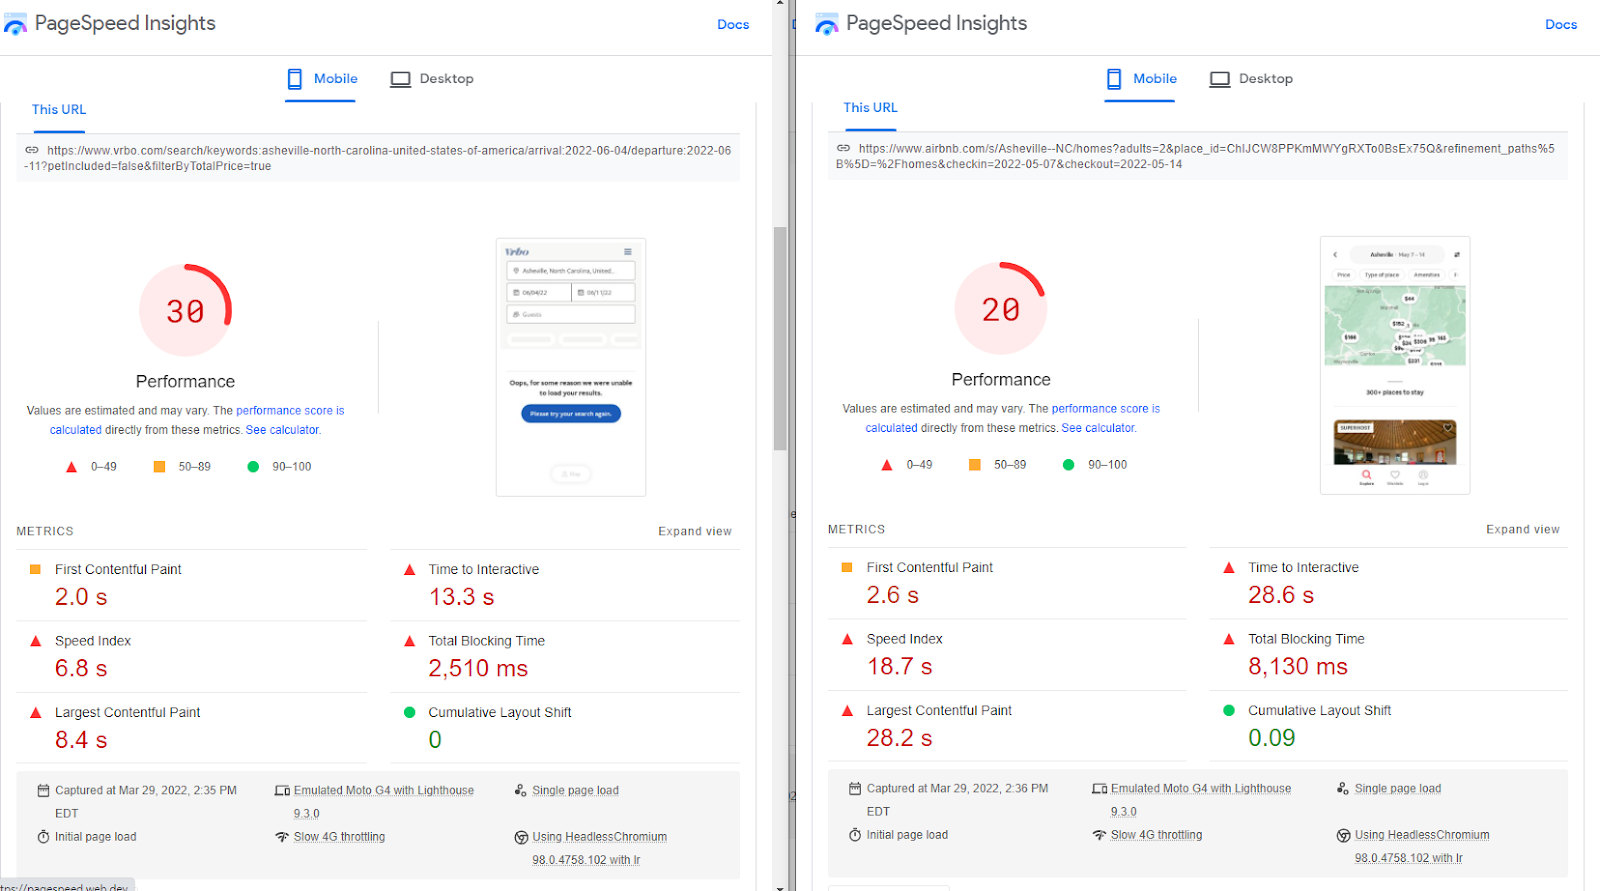Click the orange square beside First Contentful Paint 2.0 s
1600x891 pixels.
(35, 569)
